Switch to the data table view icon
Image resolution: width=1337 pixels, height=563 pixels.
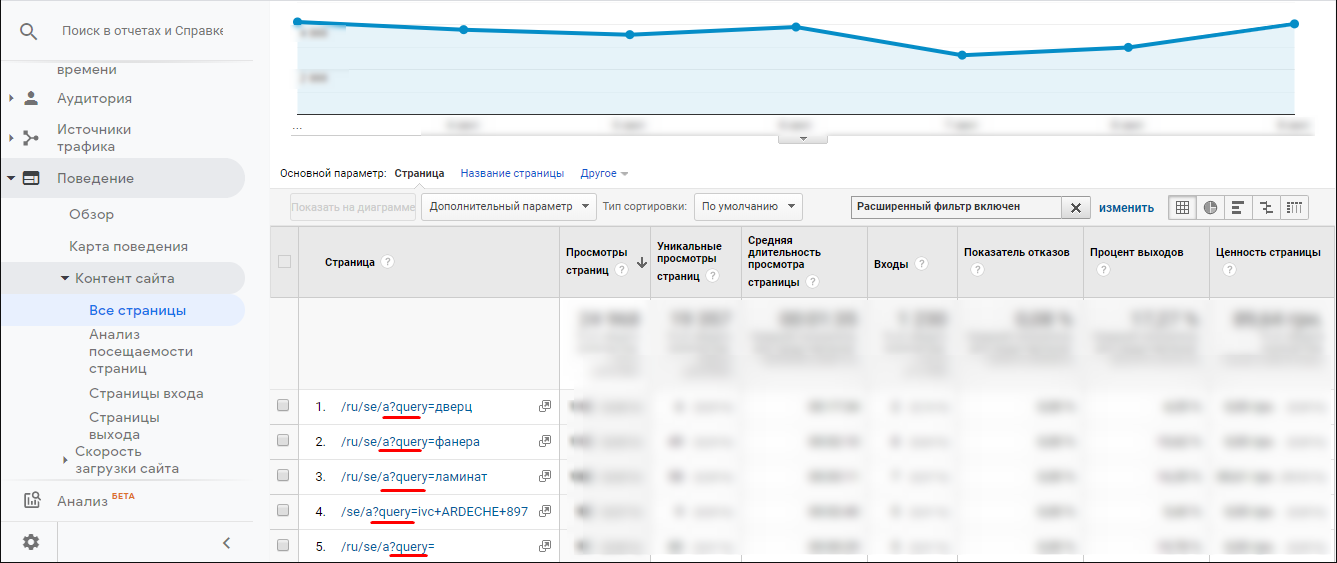1182,207
